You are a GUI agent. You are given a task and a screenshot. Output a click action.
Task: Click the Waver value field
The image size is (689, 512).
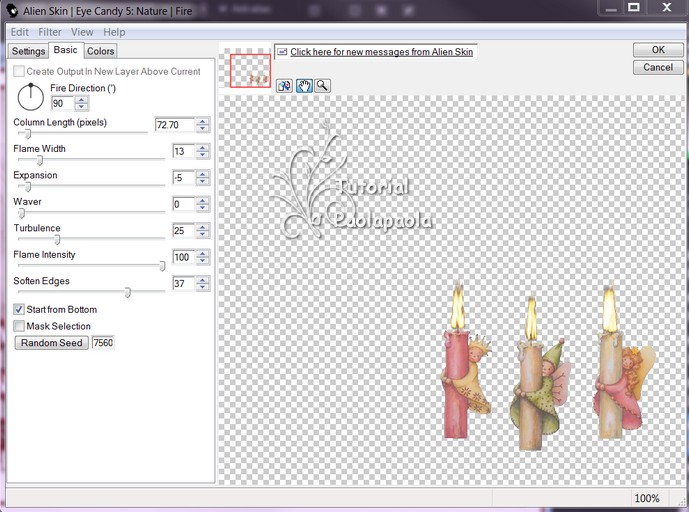[184, 204]
